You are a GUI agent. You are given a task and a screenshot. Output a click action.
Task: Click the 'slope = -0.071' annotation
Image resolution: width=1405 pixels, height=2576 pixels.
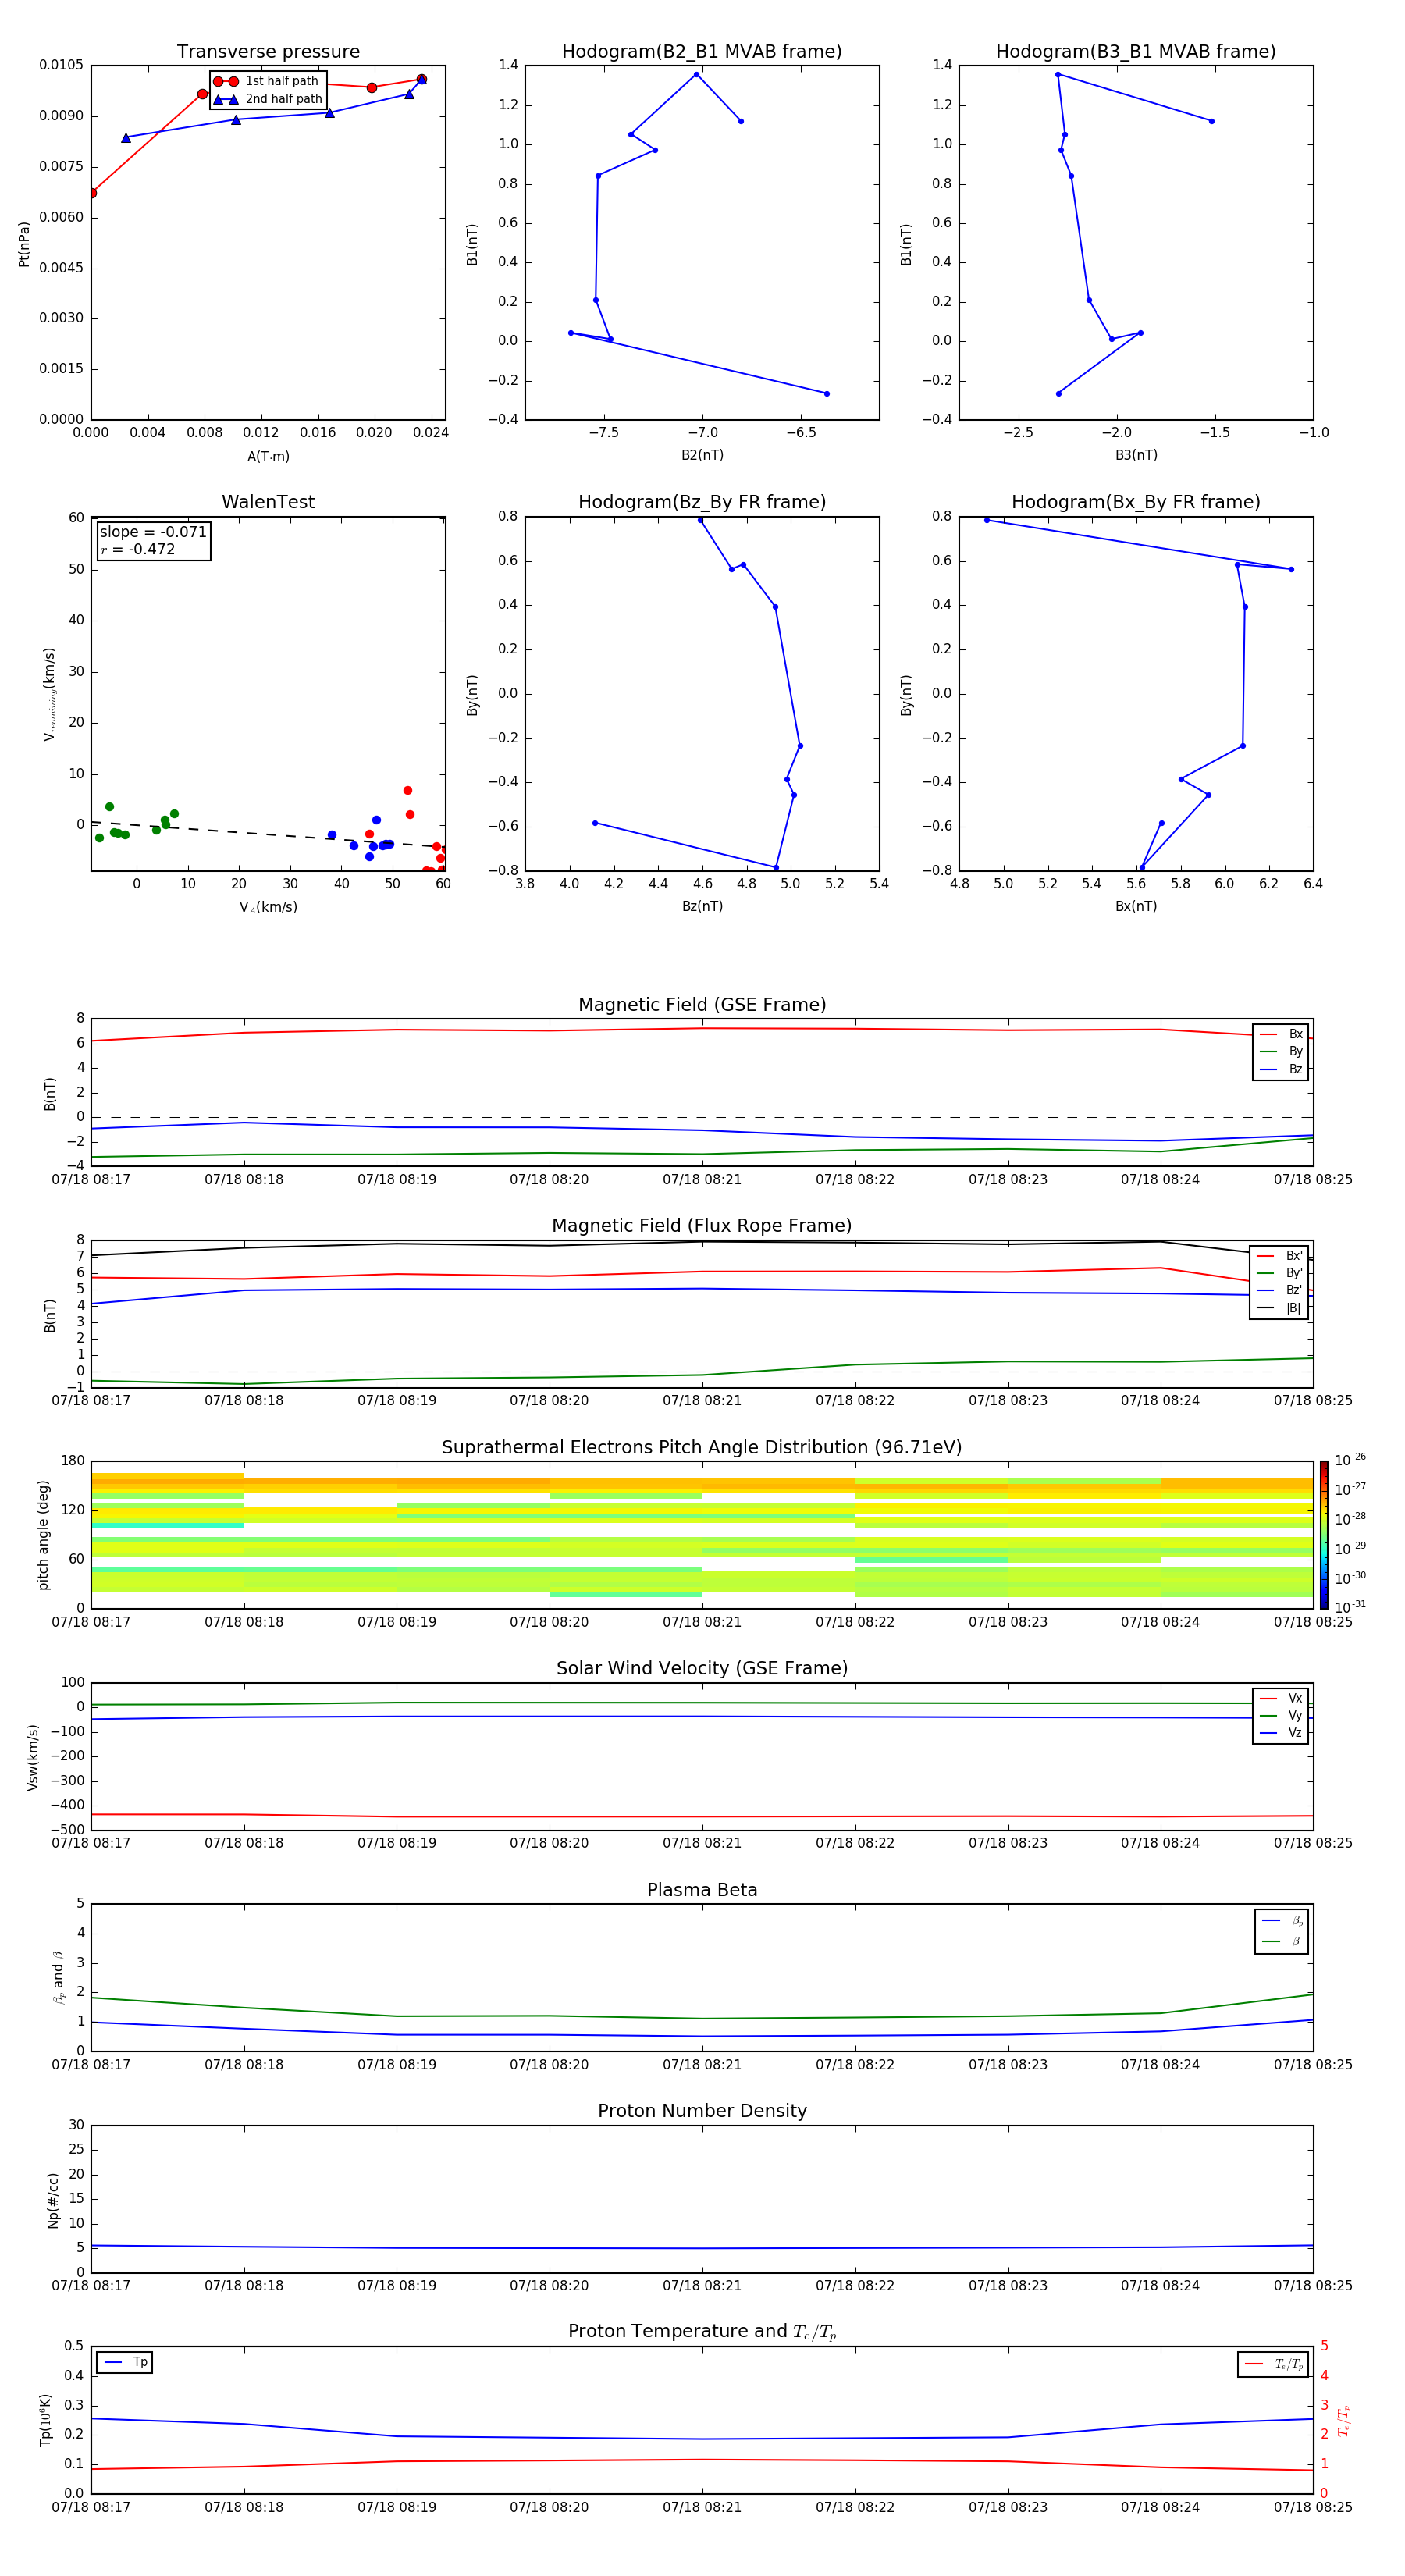153,532
